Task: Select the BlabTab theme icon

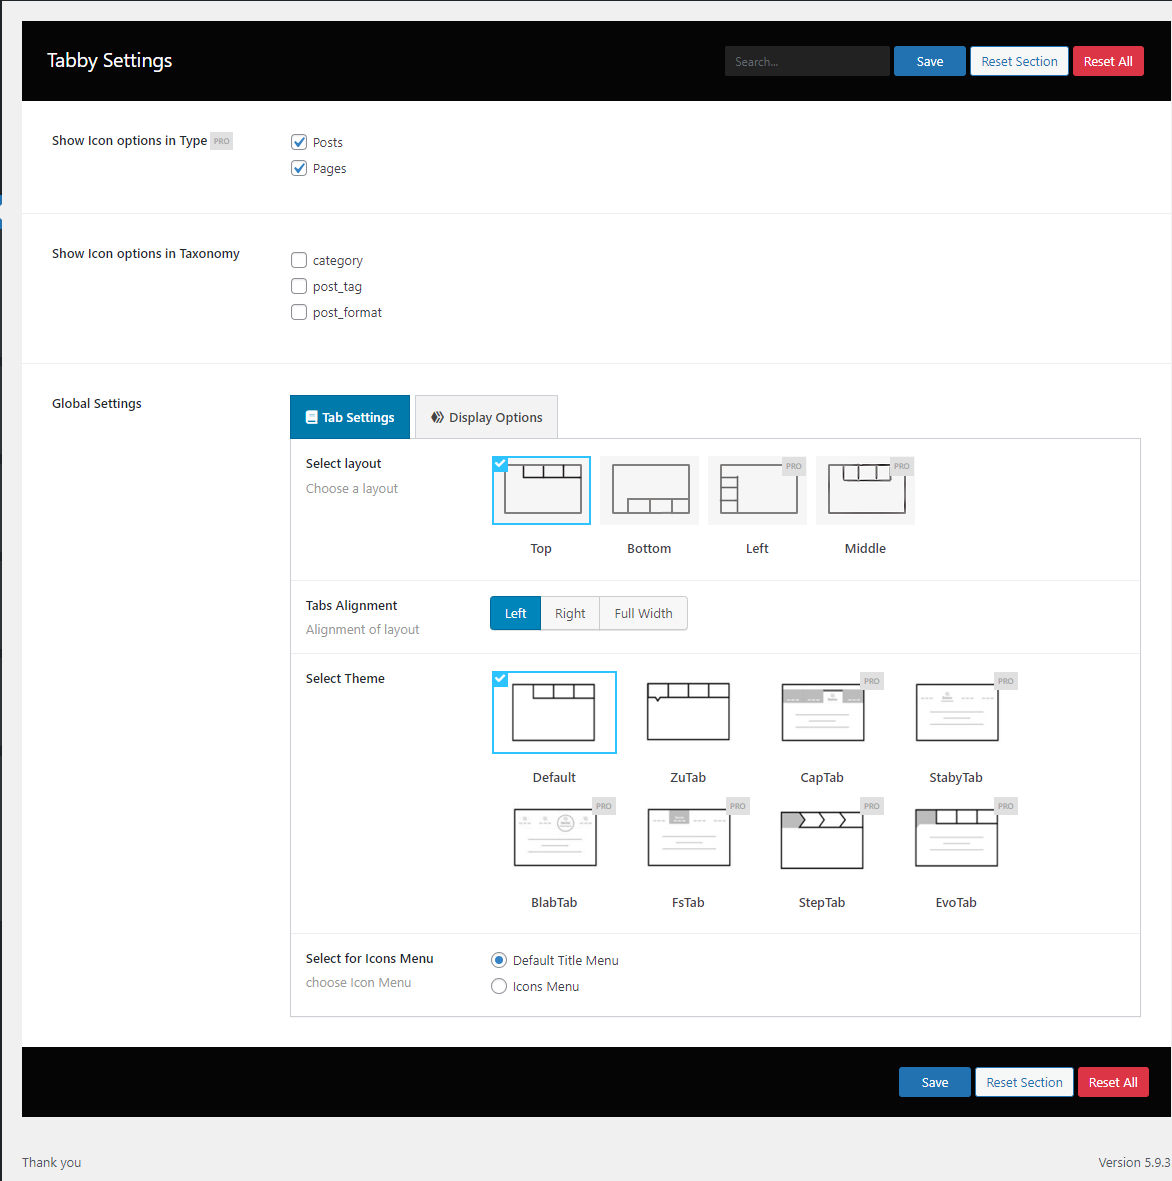Action: click(554, 838)
